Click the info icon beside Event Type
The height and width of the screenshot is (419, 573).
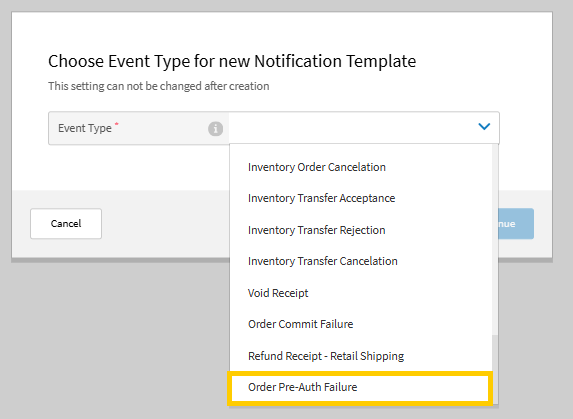[x=216, y=129]
